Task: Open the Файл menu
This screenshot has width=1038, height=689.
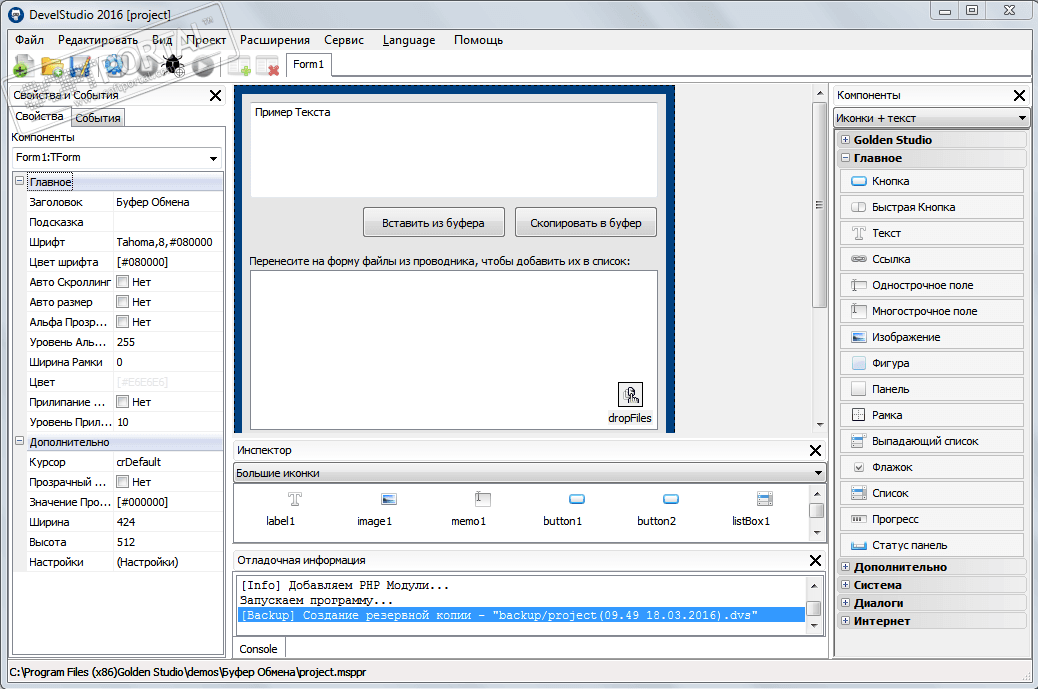Action: point(29,40)
